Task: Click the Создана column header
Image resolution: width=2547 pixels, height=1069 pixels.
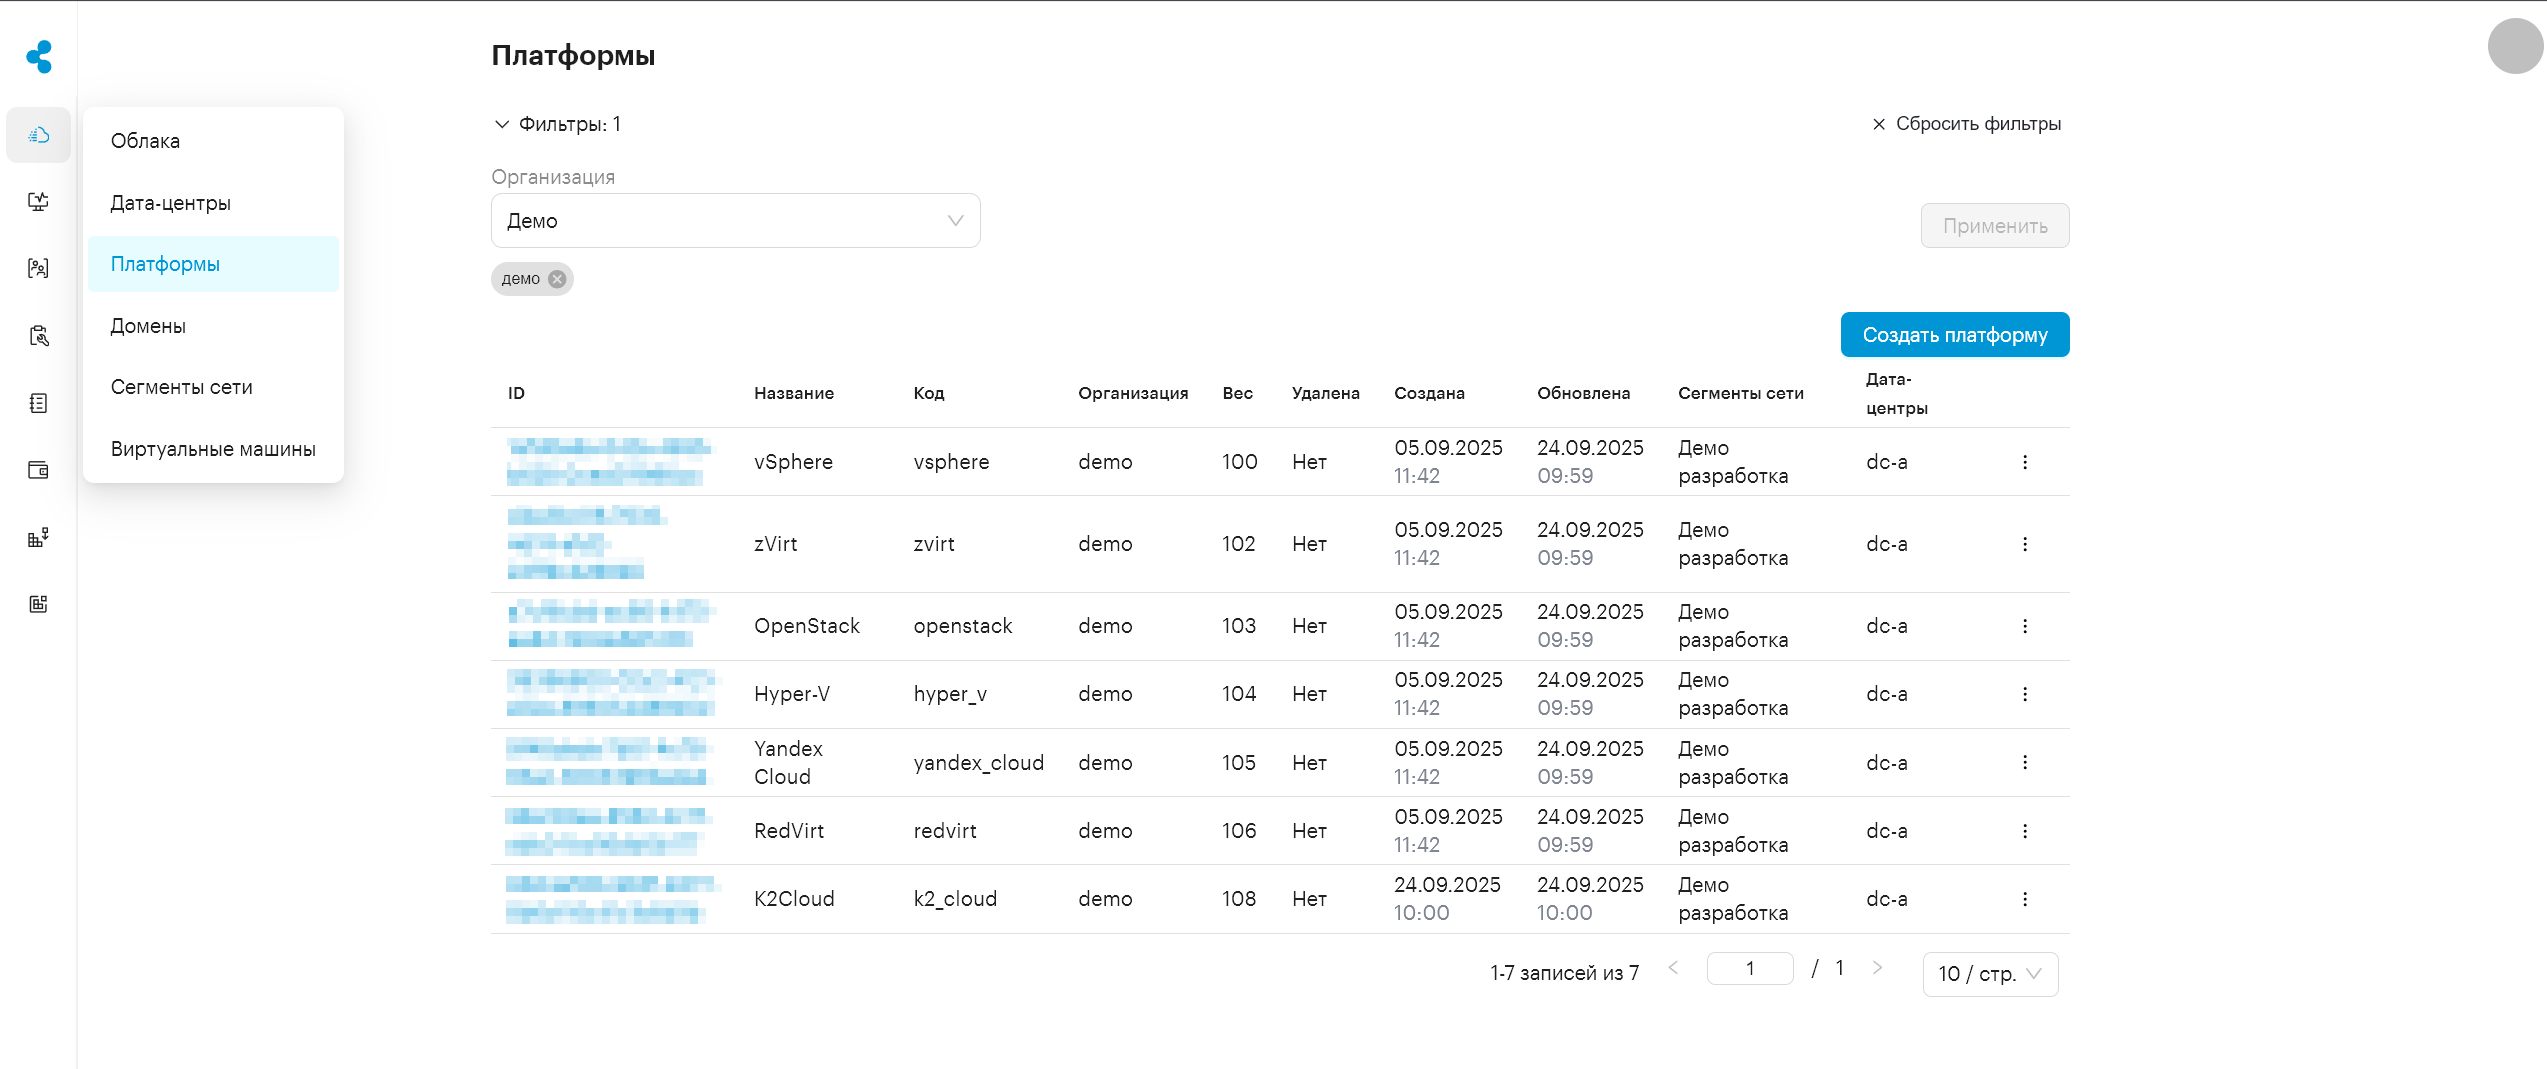Action: click(1429, 393)
